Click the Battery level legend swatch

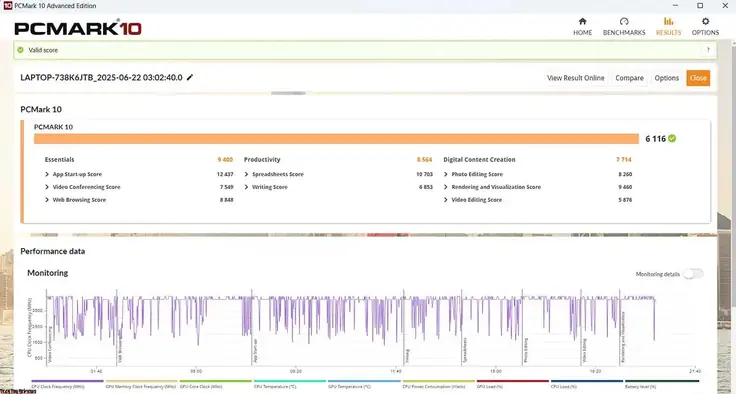(662, 381)
